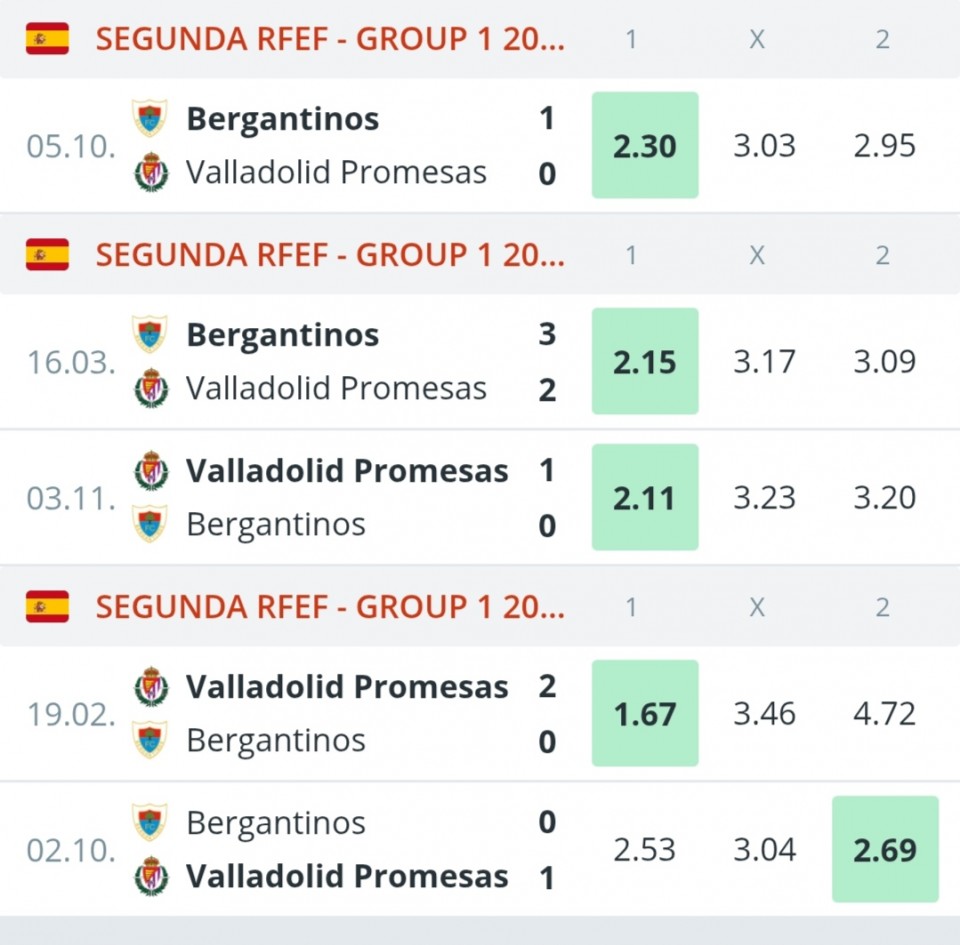This screenshot has height=945, width=960.
Task: Click the Bergantinos crest in the 05.10. match
Action: [x=150, y=118]
